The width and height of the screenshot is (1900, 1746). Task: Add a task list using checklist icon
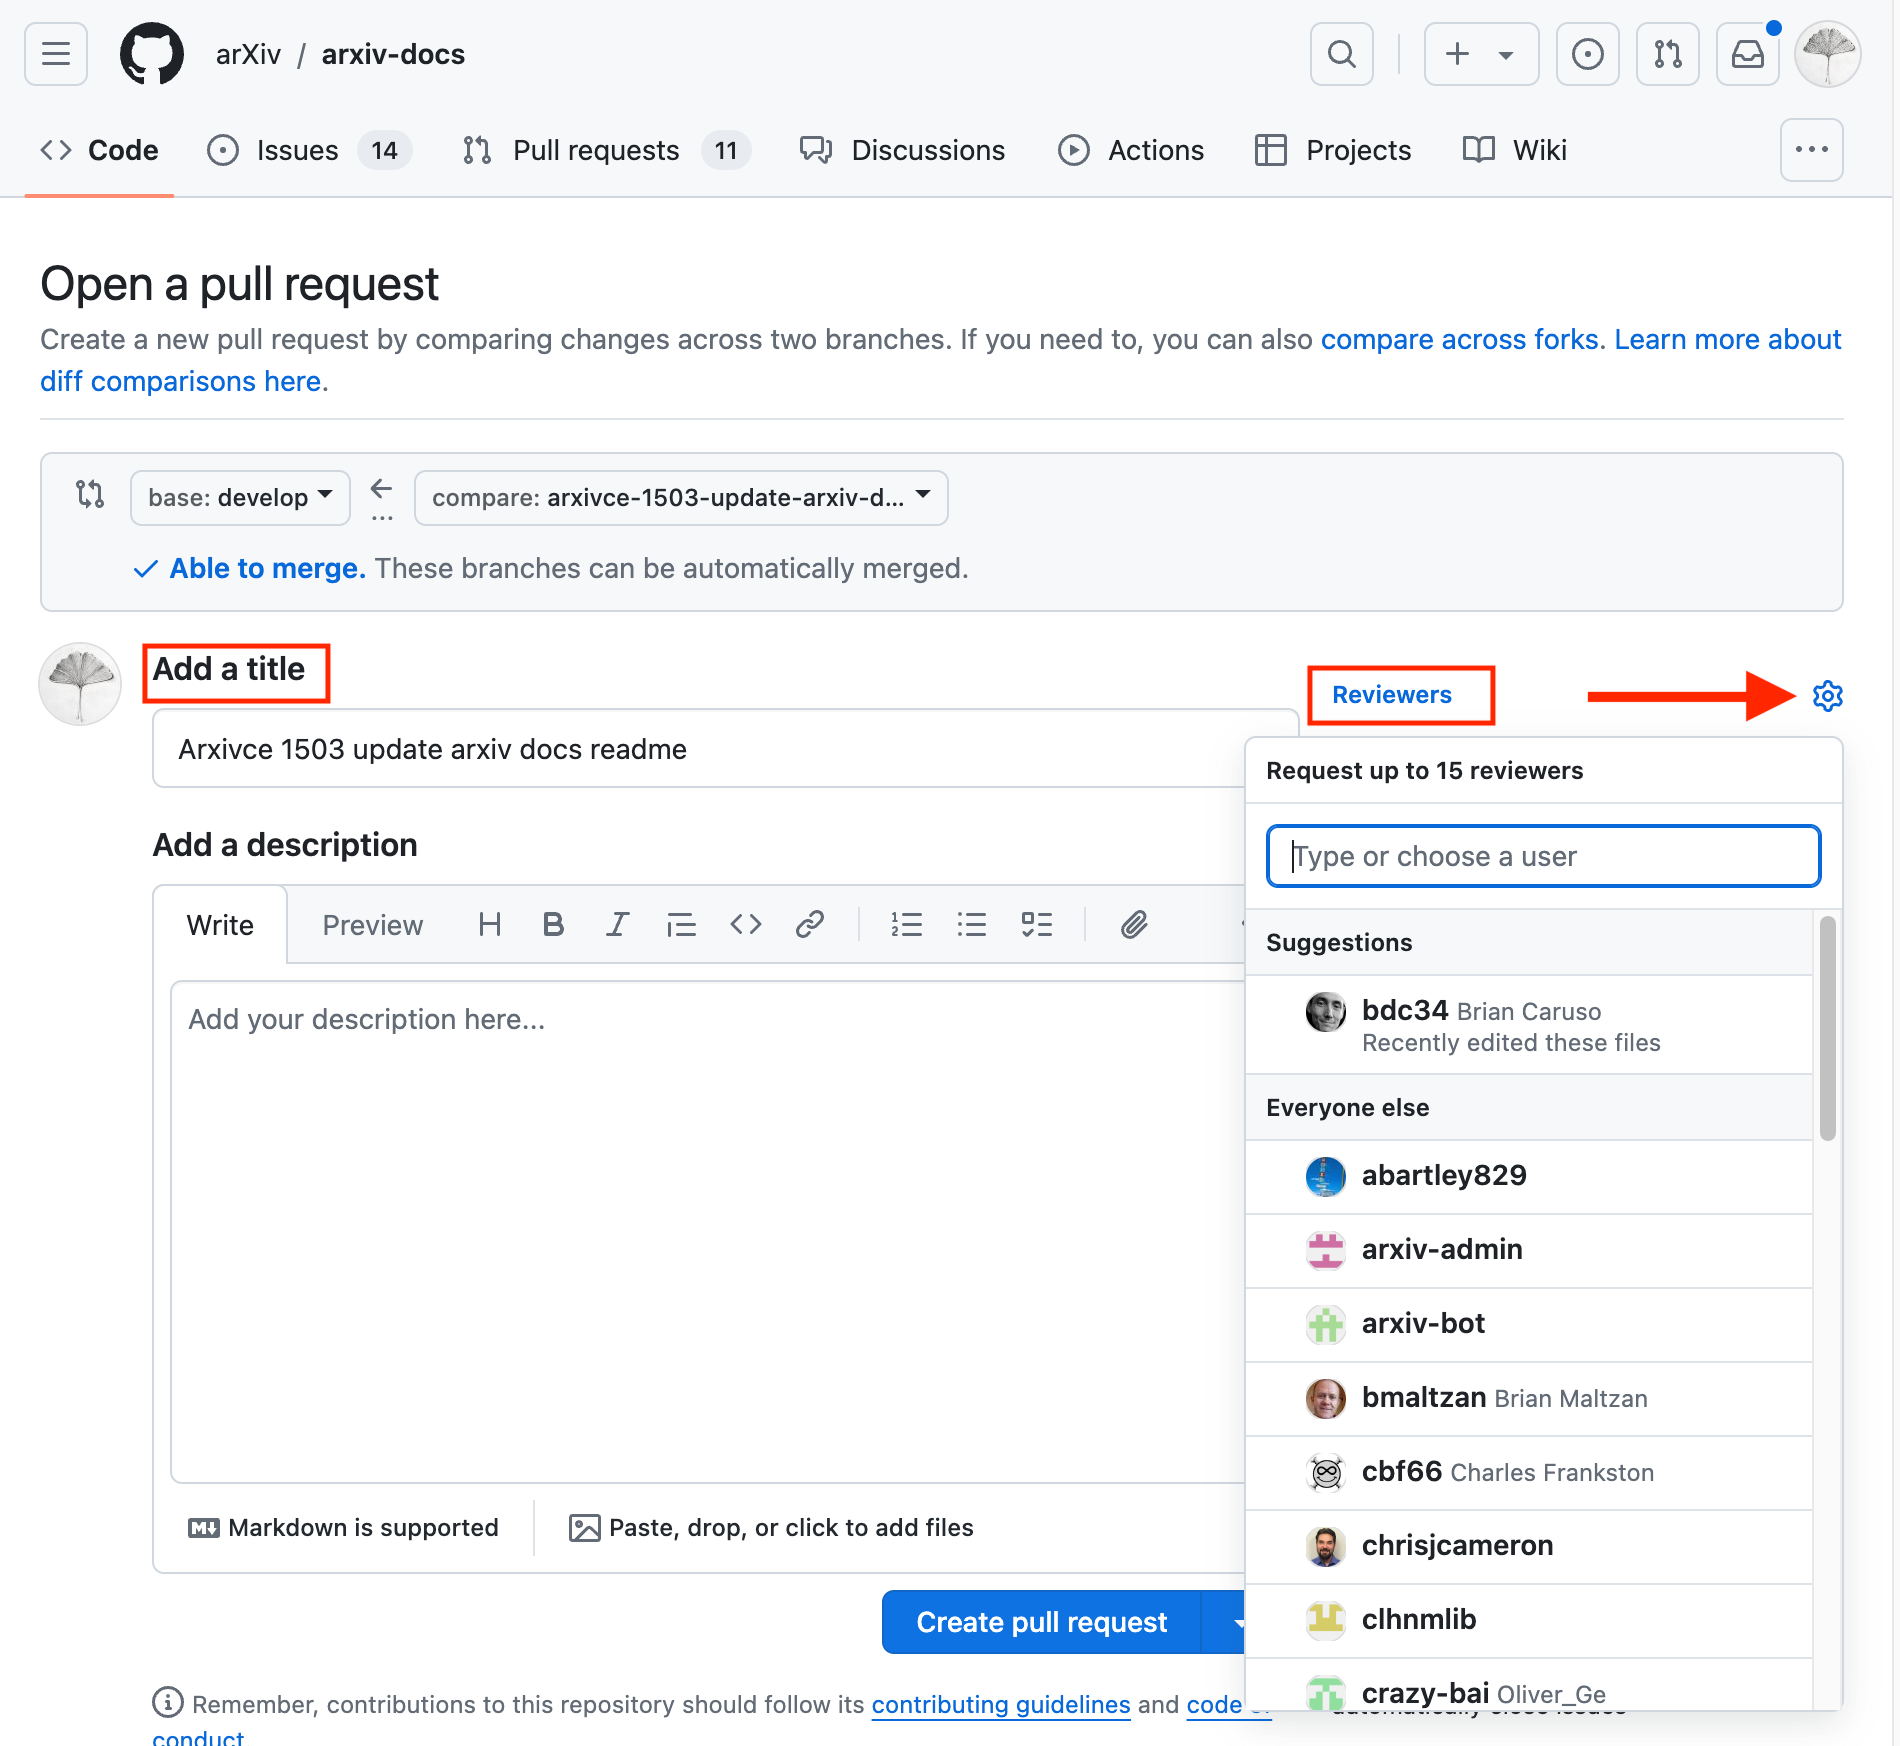coord(1036,925)
